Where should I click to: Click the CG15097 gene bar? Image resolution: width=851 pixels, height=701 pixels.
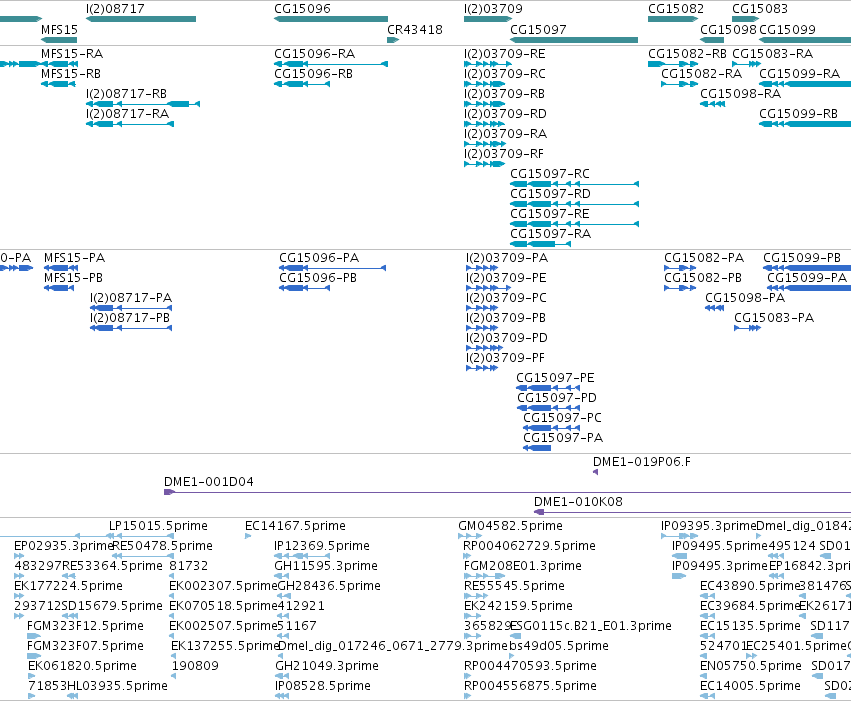pos(574,40)
